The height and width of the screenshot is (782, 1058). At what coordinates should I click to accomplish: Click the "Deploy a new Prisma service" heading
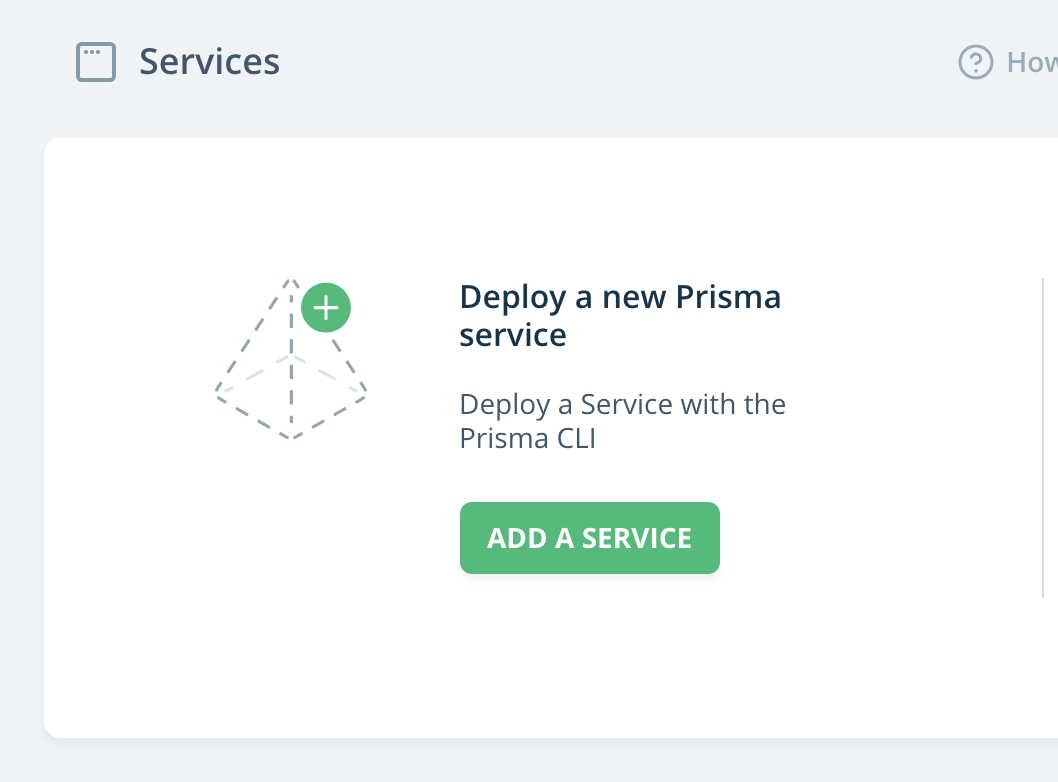[x=620, y=316]
